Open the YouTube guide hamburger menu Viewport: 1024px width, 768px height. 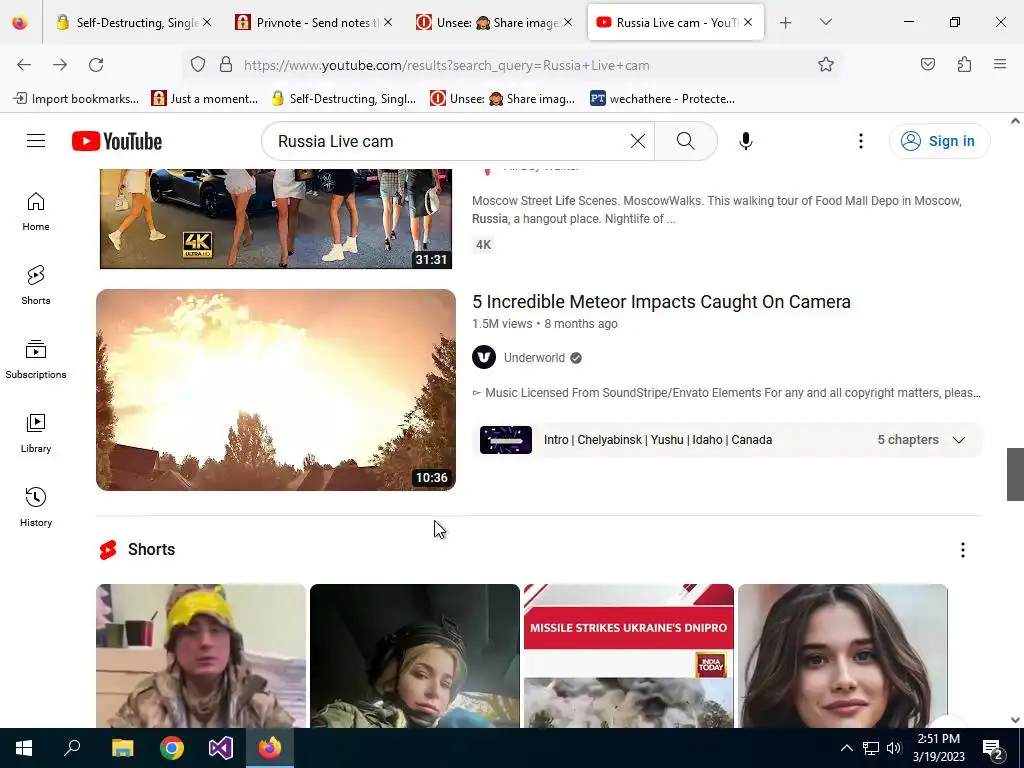(36, 141)
